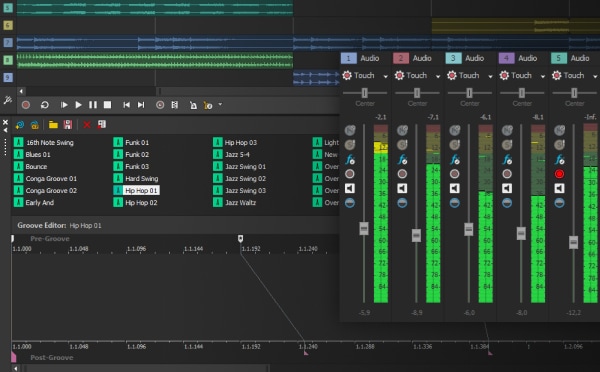Solo mixer channel 1
The width and height of the screenshot is (600, 372).
(350, 145)
